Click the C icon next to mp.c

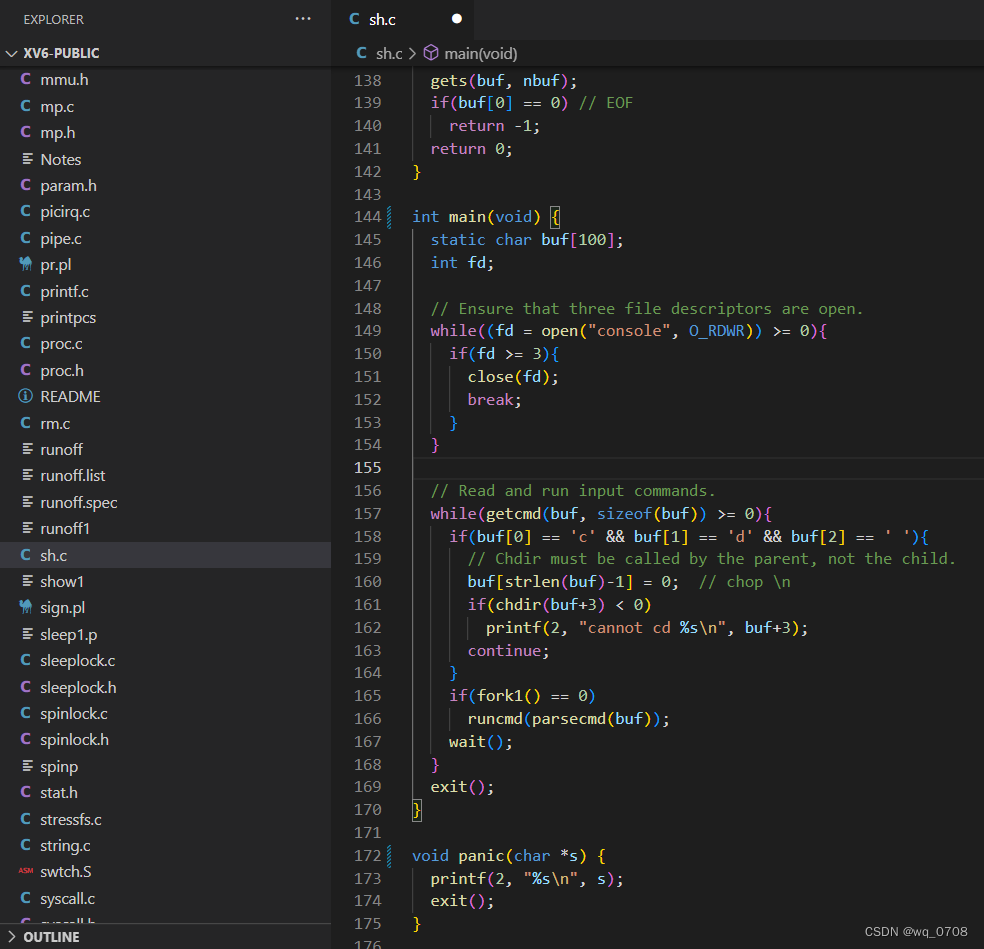(x=25, y=106)
